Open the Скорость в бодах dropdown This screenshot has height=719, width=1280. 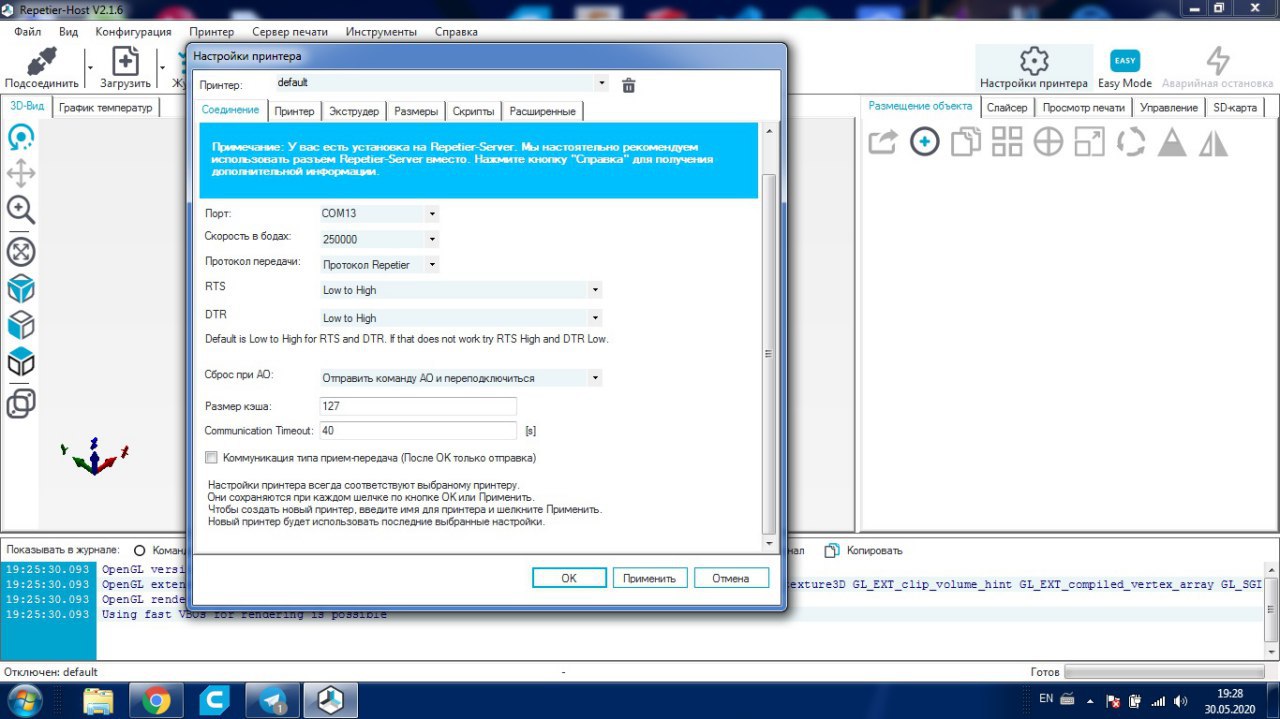pos(432,239)
